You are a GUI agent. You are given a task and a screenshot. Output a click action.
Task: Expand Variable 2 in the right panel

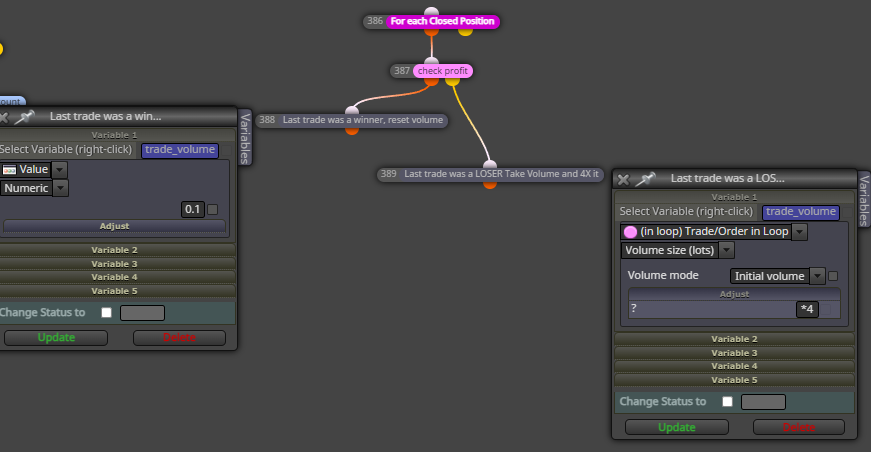coord(734,339)
